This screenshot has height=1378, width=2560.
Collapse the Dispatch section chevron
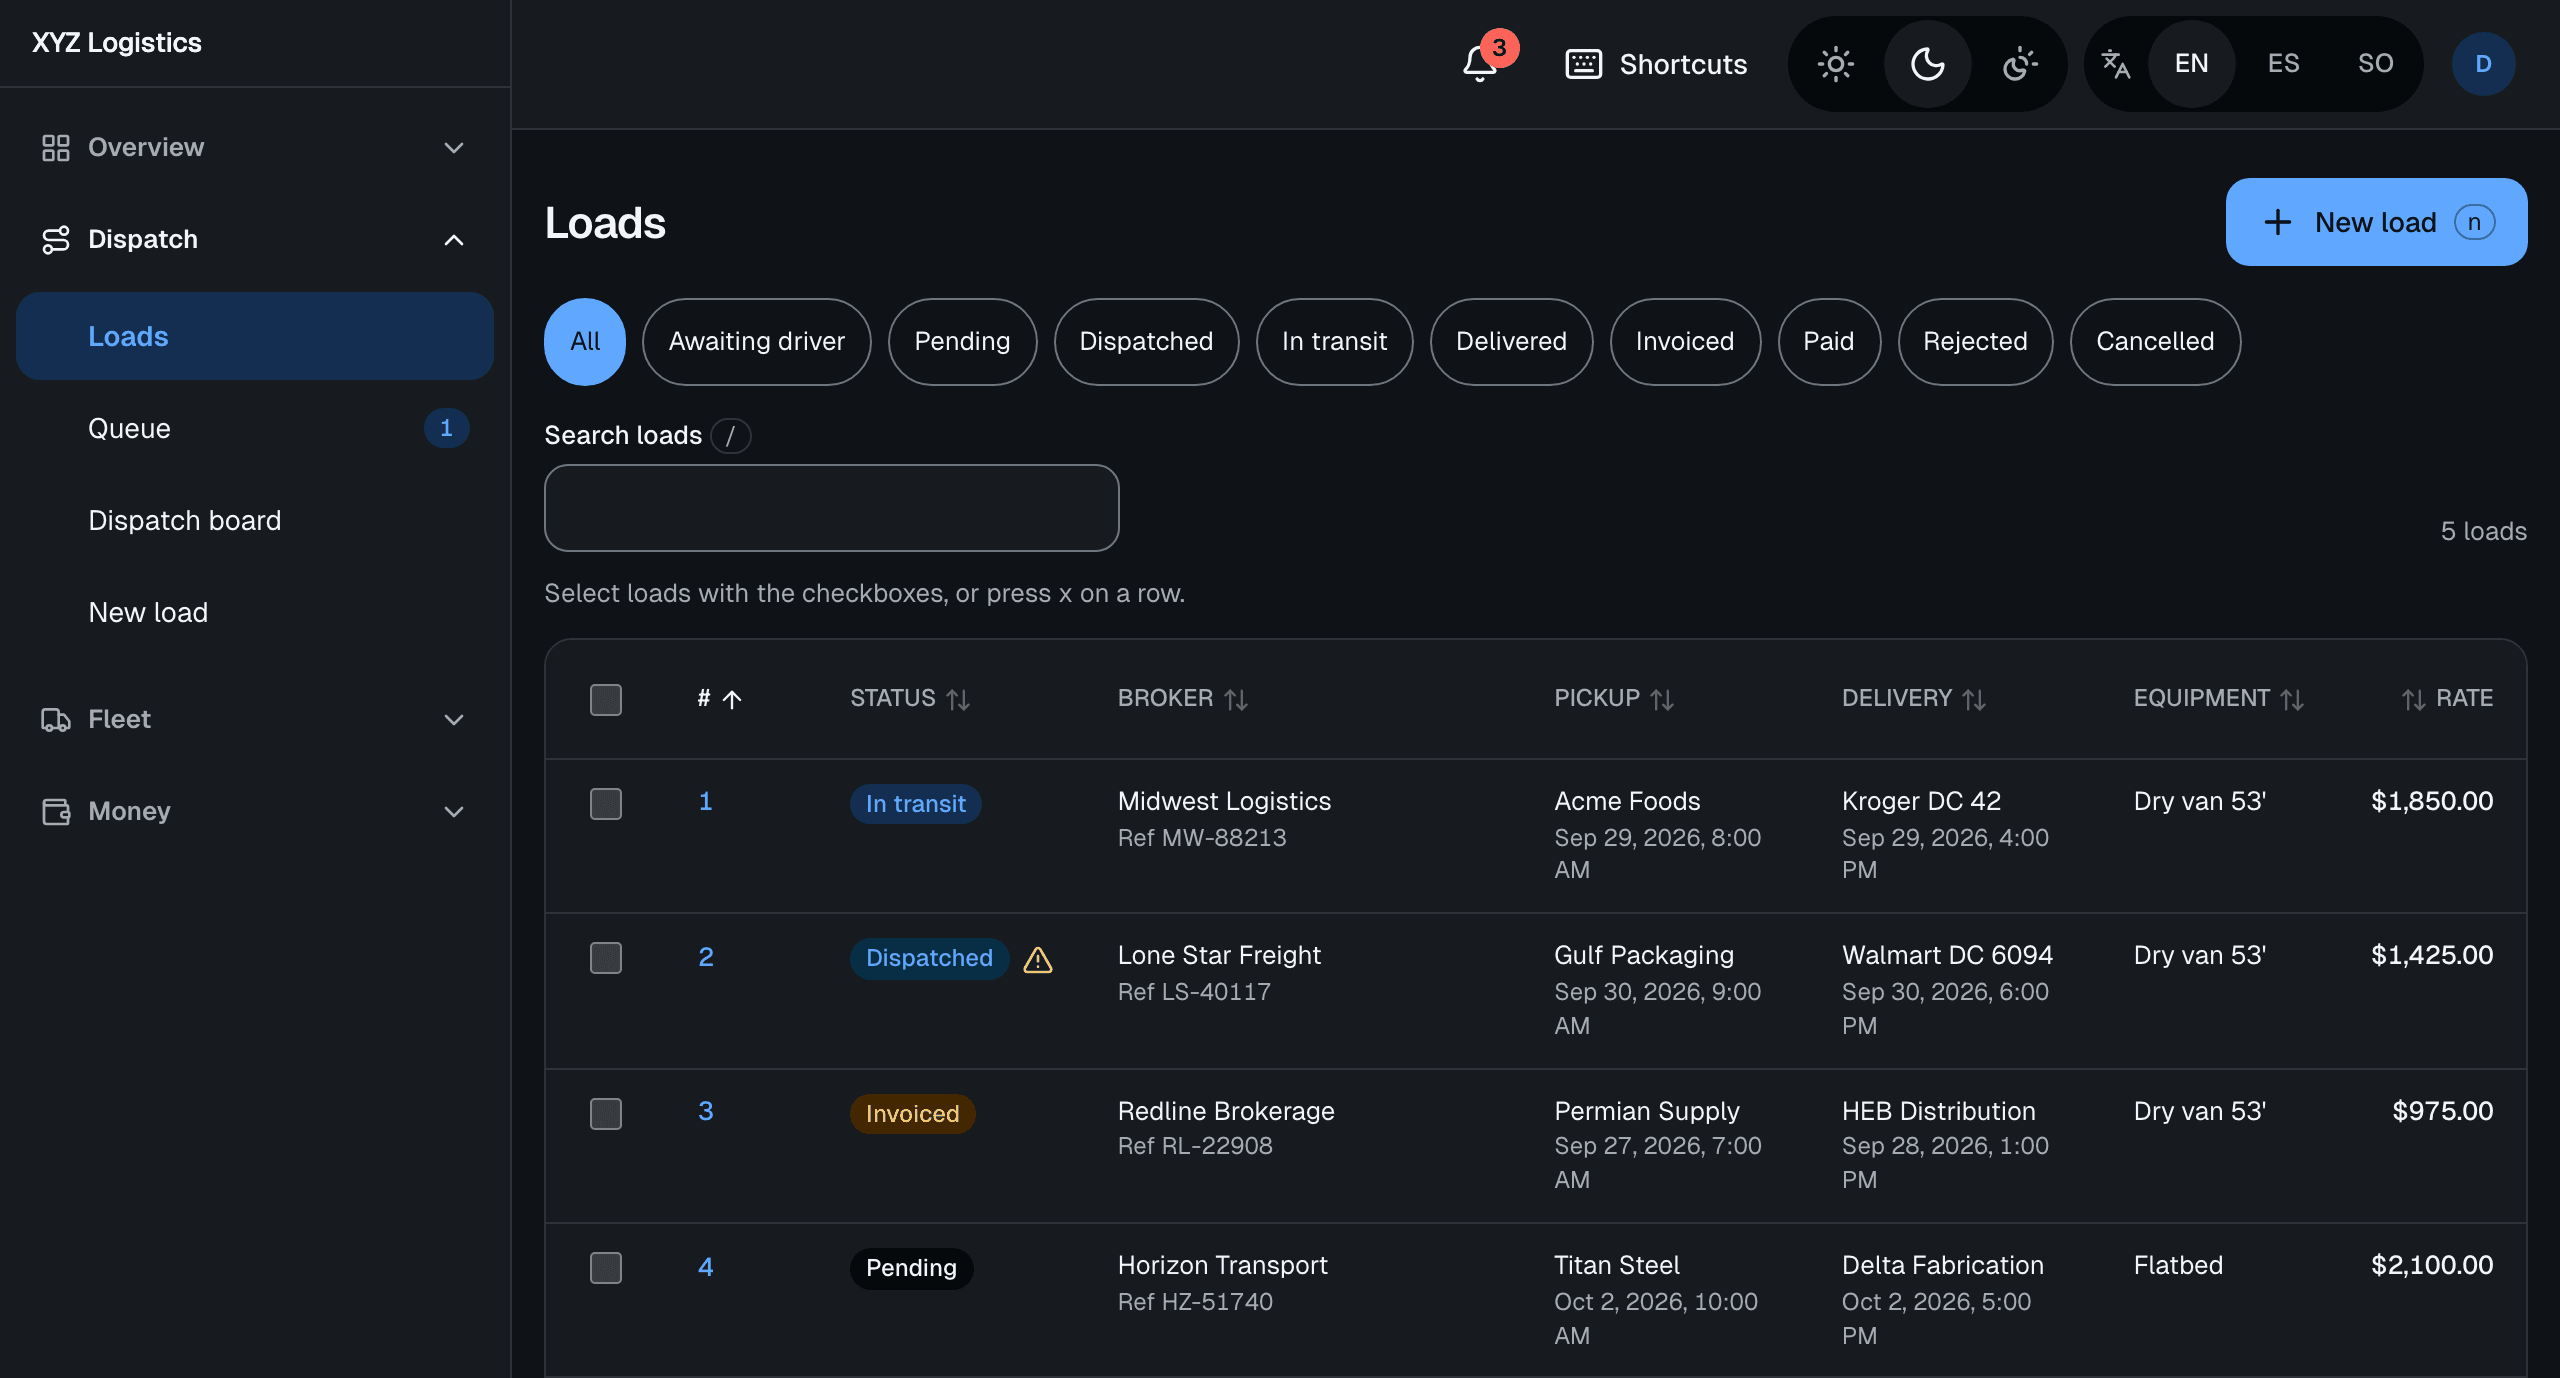point(454,240)
